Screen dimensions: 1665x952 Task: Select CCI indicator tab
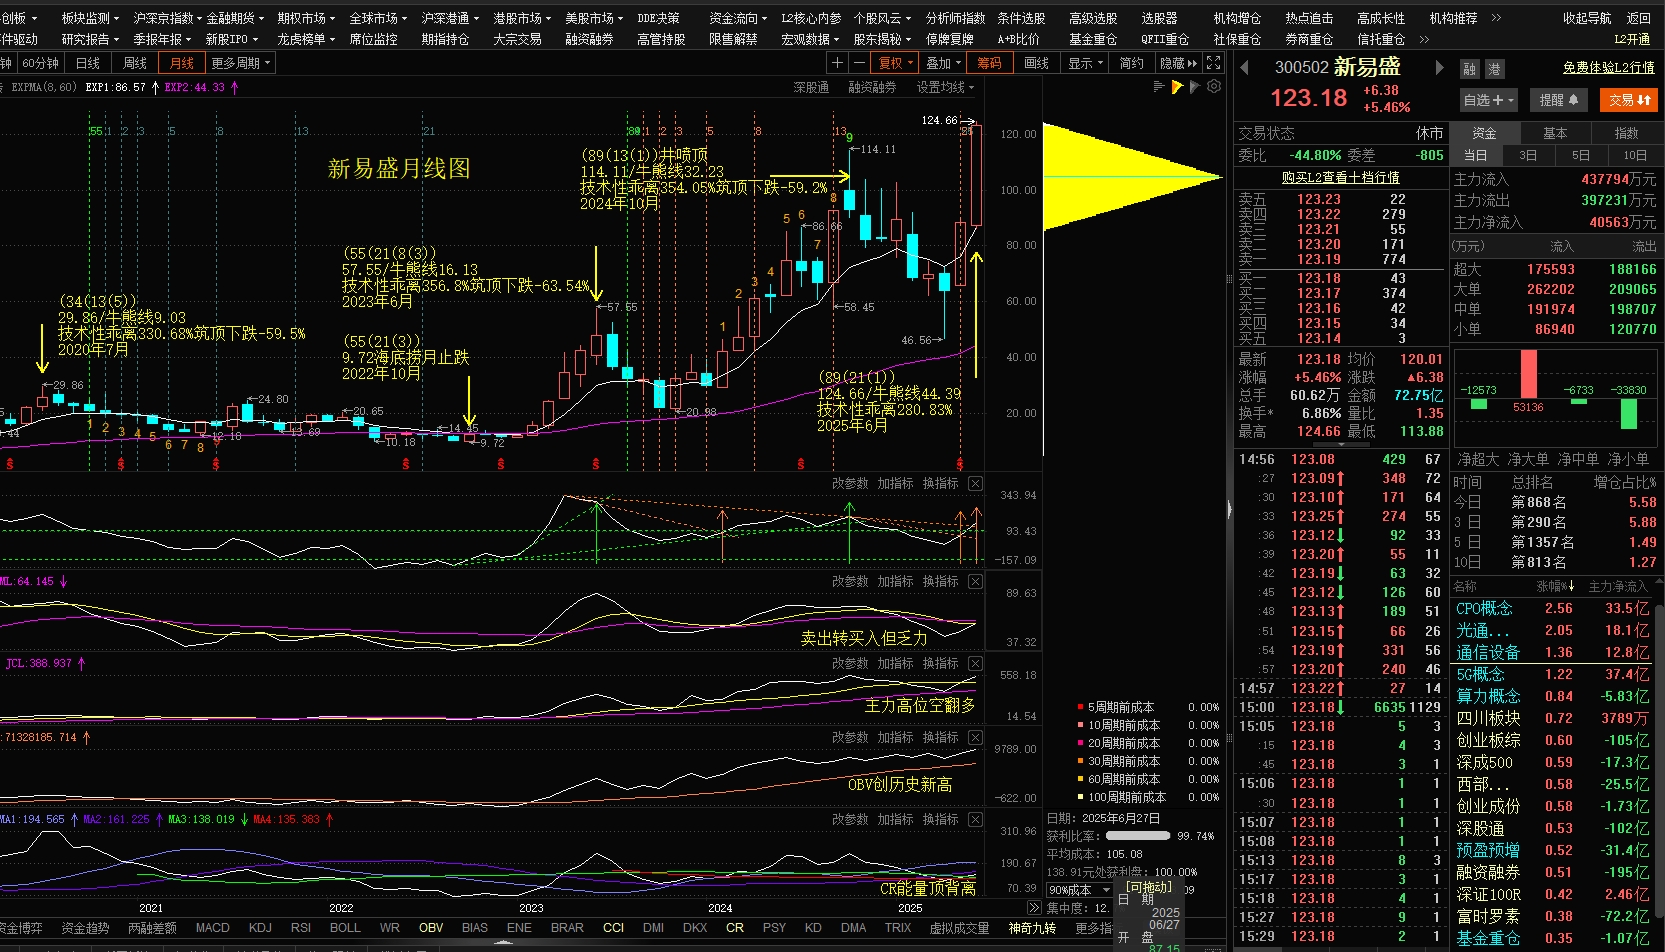613,928
